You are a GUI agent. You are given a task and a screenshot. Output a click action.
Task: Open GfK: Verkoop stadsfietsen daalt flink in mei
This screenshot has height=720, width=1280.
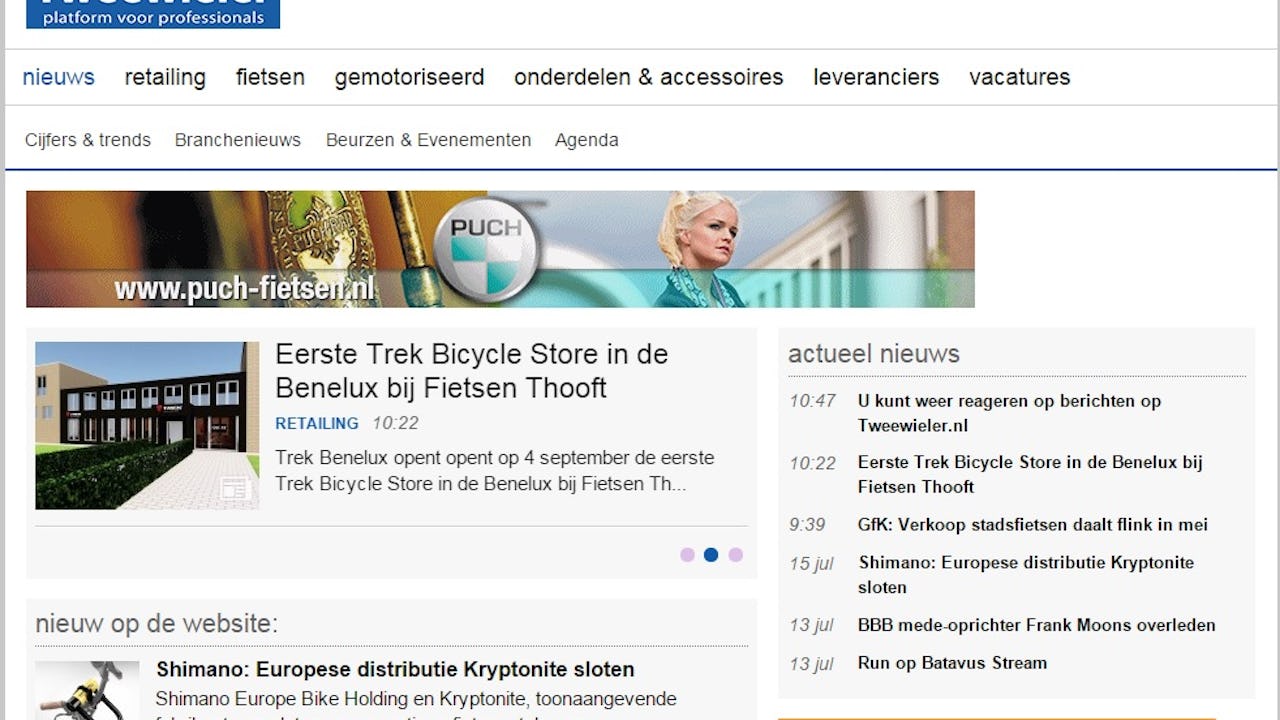pyautogui.click(x=1033, y=525)
